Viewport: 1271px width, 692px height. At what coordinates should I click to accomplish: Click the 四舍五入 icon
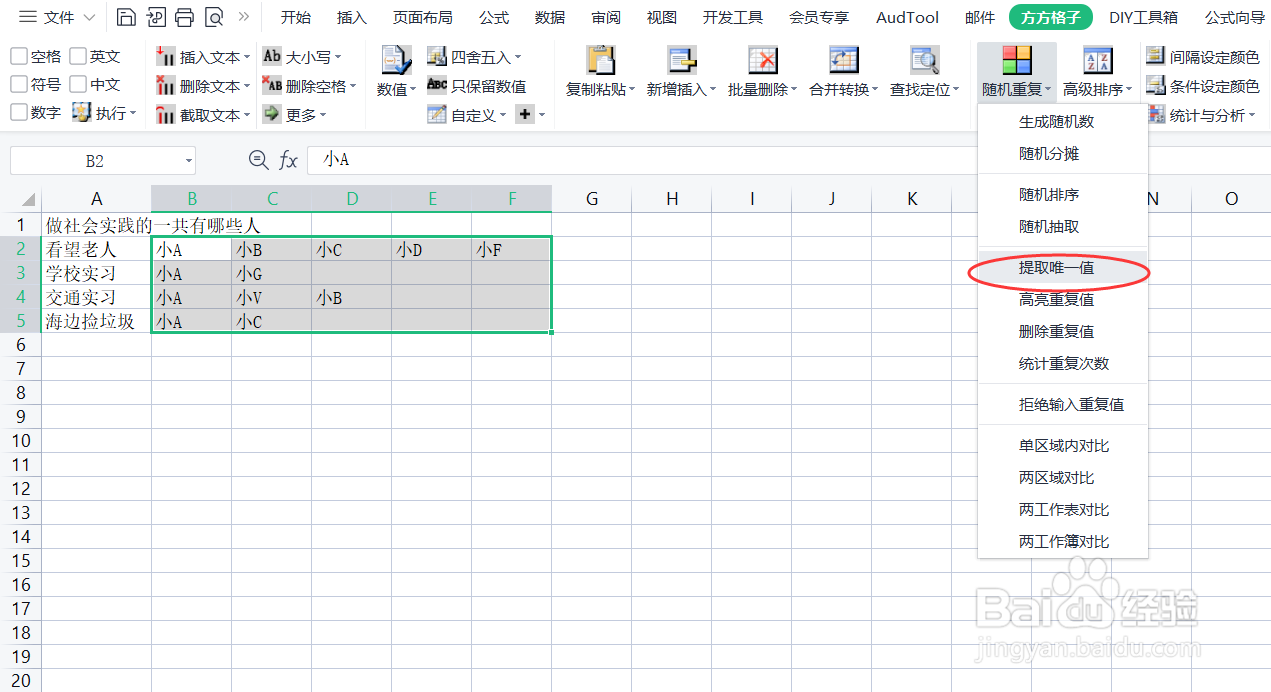436,56
